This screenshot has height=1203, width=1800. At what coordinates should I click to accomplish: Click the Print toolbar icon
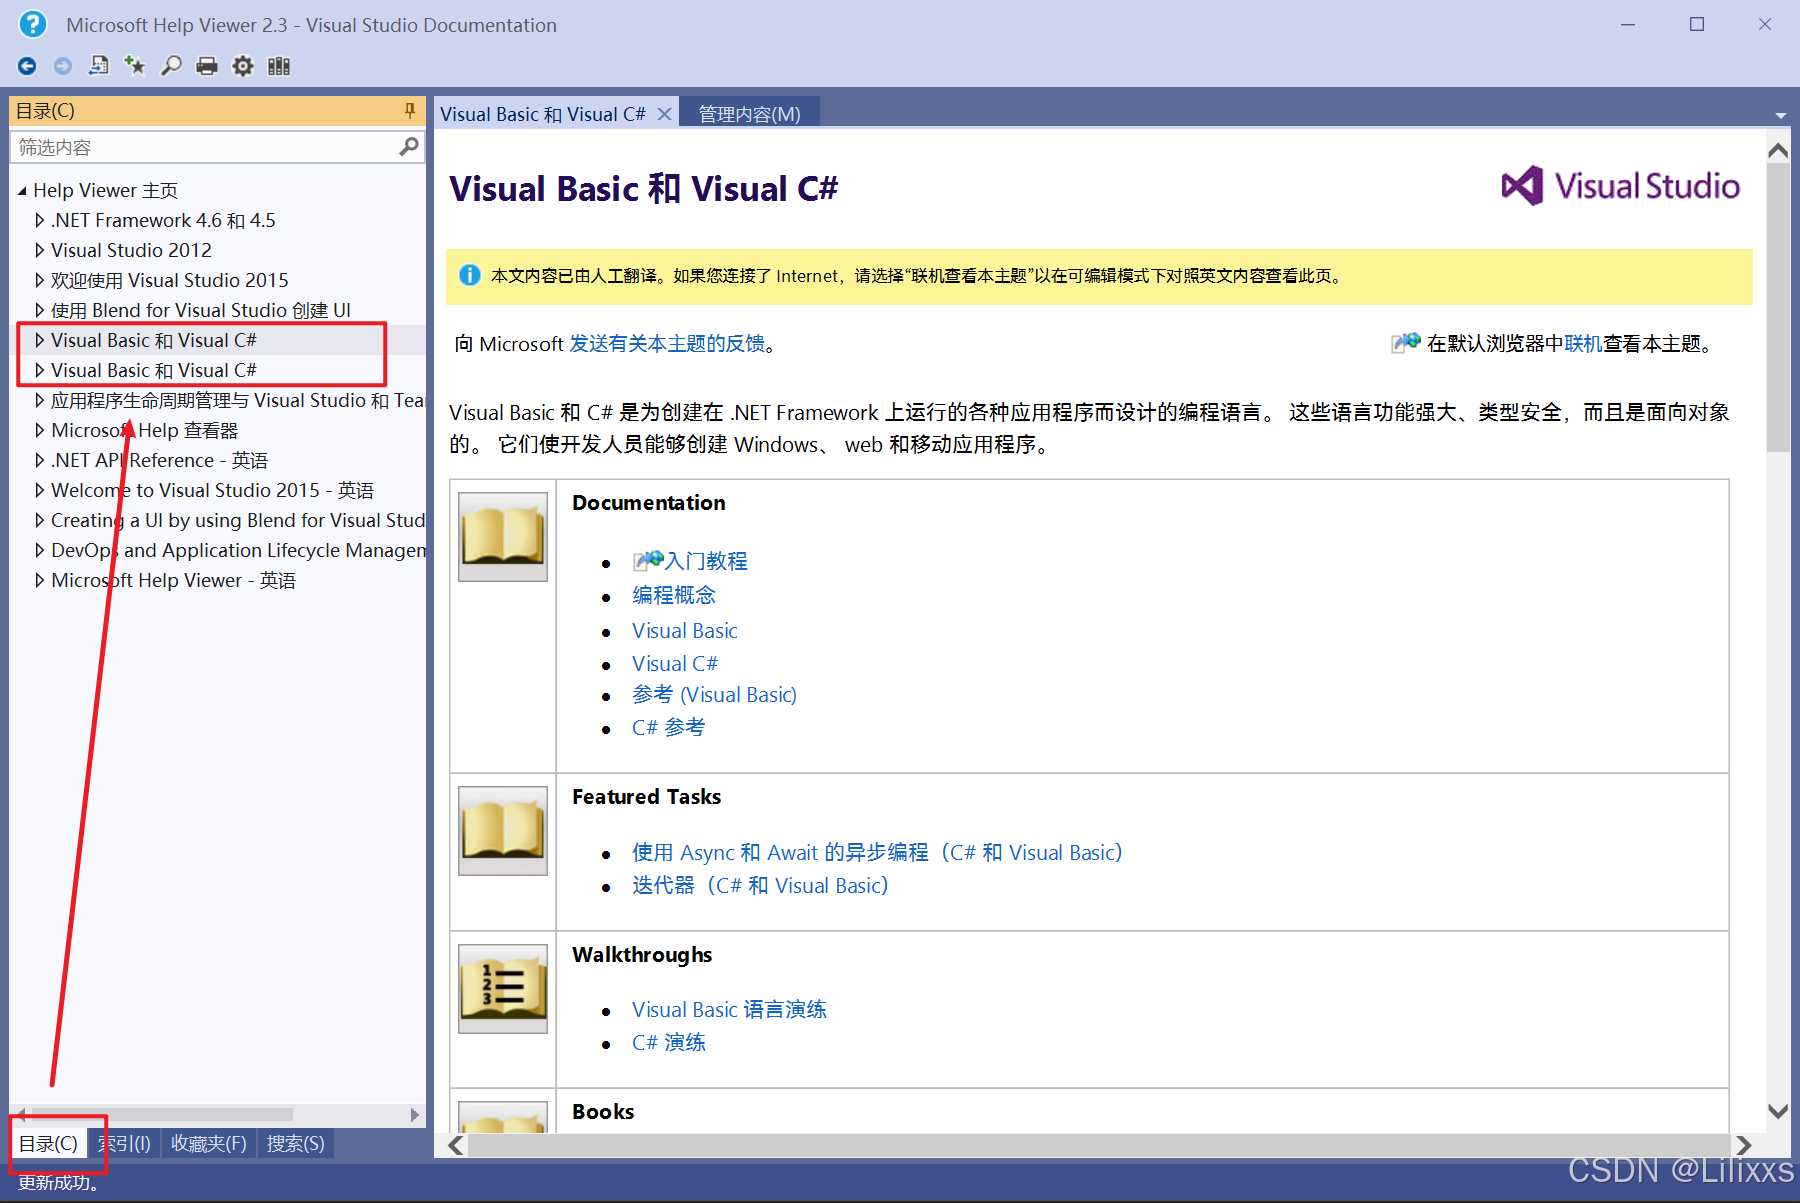click(207, 66)
